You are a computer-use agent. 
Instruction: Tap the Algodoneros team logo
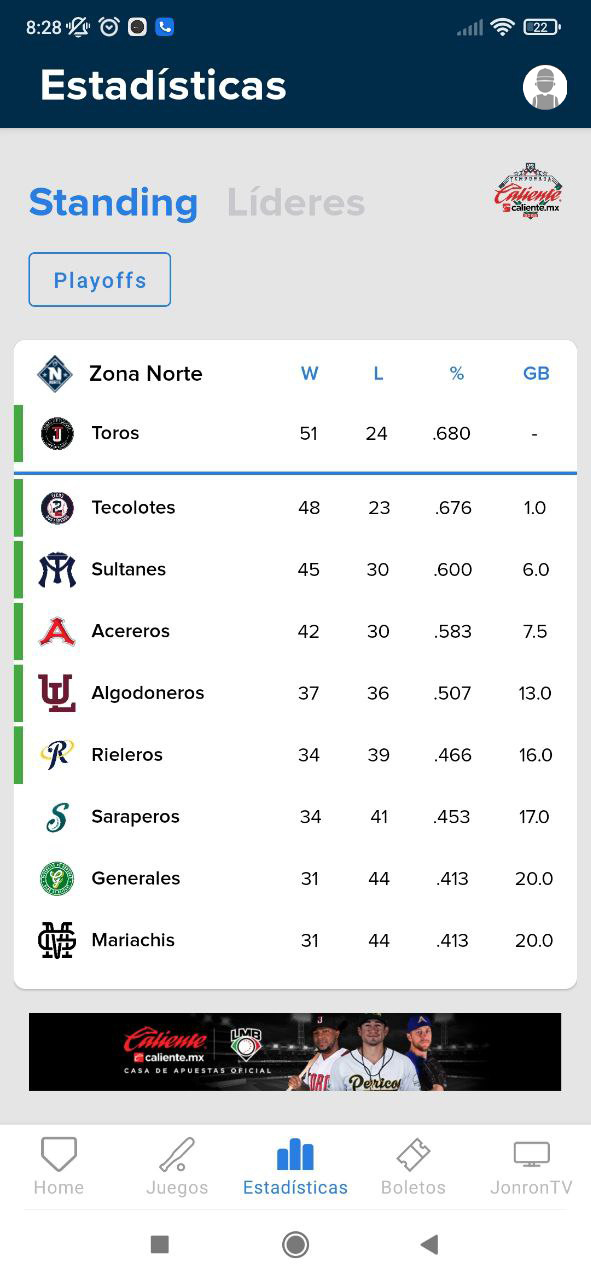tap(57, 693)
